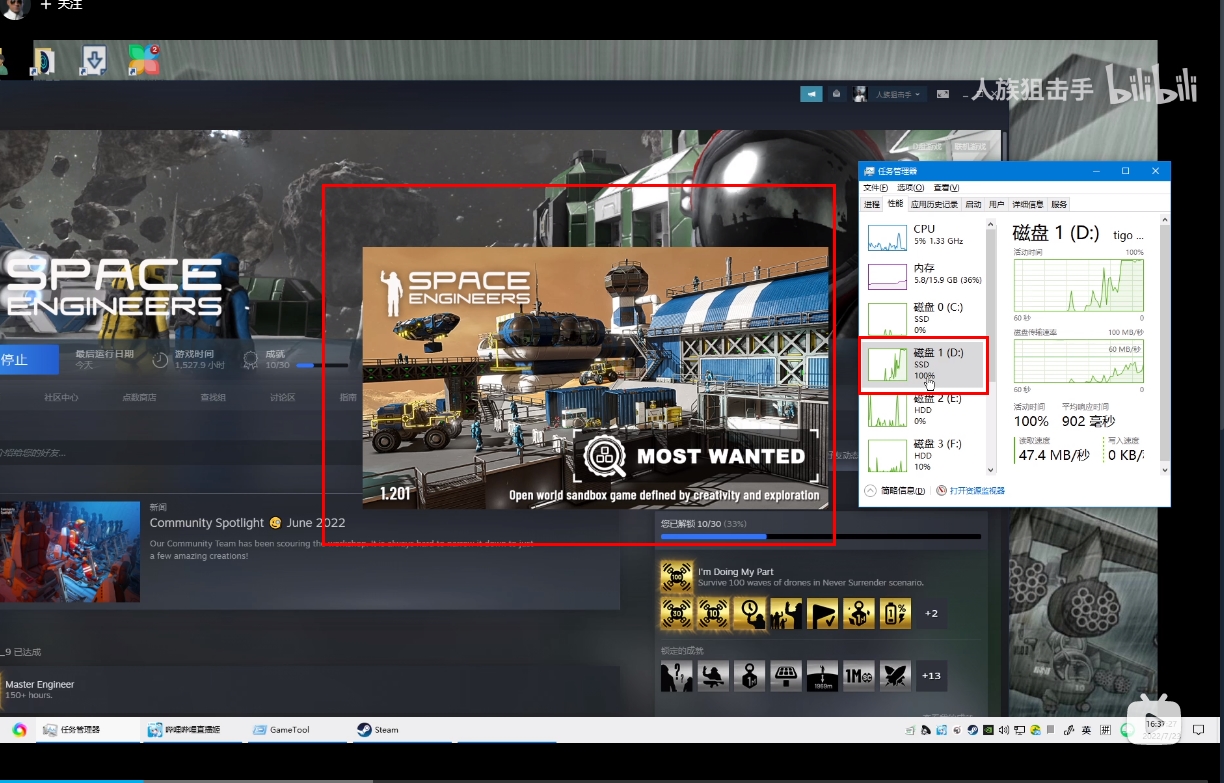Switch to the 应用历史记录 tab in Task Manager

(935, 204)
